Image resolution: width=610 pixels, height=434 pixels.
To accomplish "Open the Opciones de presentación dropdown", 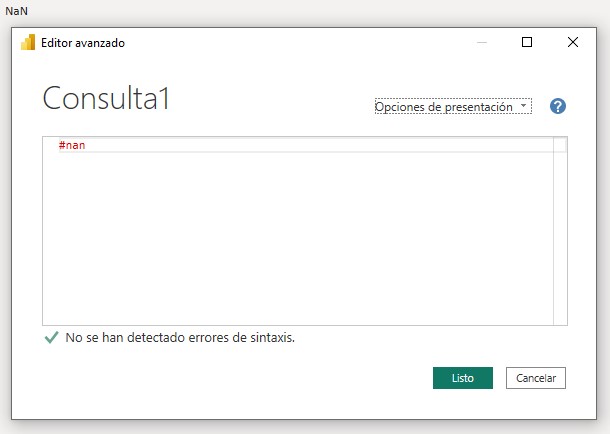I will [453, 107].
